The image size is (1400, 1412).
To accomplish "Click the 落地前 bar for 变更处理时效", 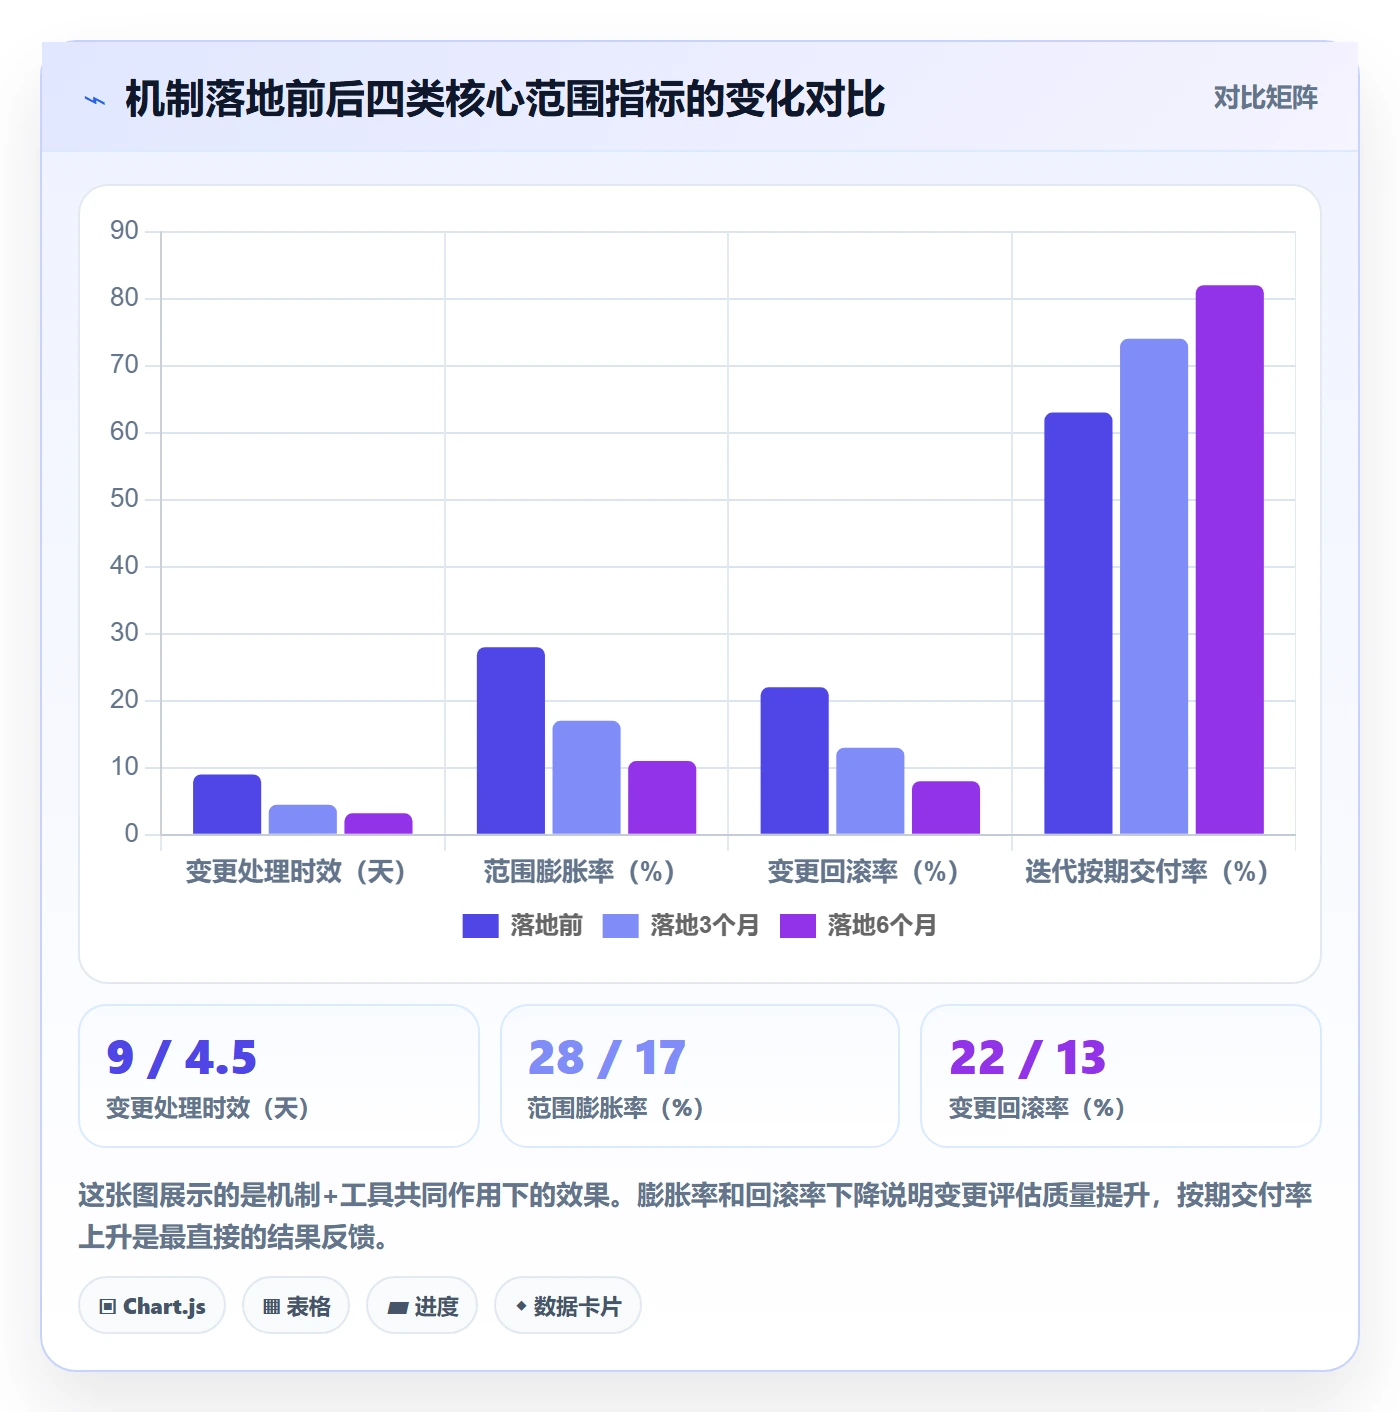I will pos(227,804).
